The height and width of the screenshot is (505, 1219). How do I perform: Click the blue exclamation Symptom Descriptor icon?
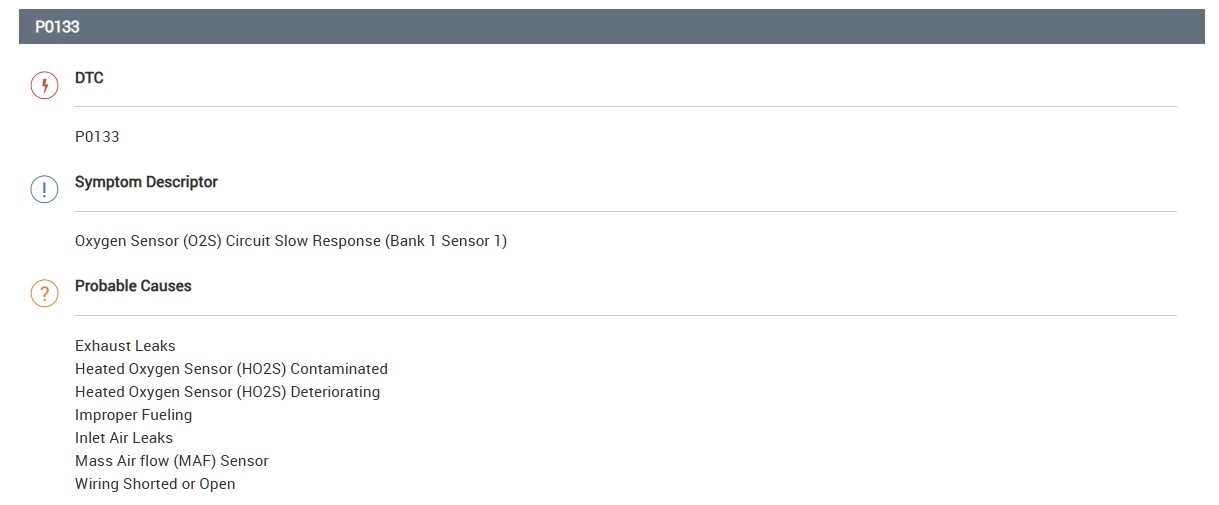44,189
